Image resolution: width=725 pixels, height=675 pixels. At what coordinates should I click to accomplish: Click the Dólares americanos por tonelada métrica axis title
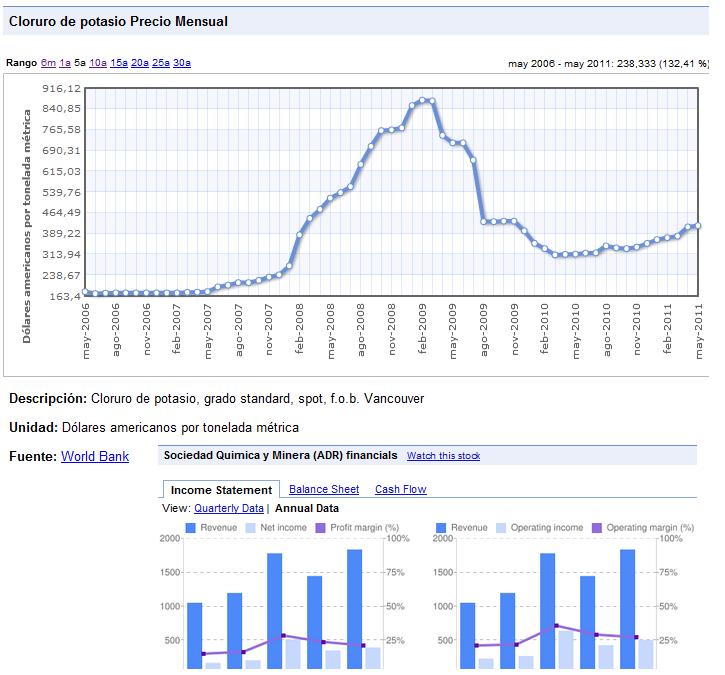pyautogui.click(x=27, y=226)
